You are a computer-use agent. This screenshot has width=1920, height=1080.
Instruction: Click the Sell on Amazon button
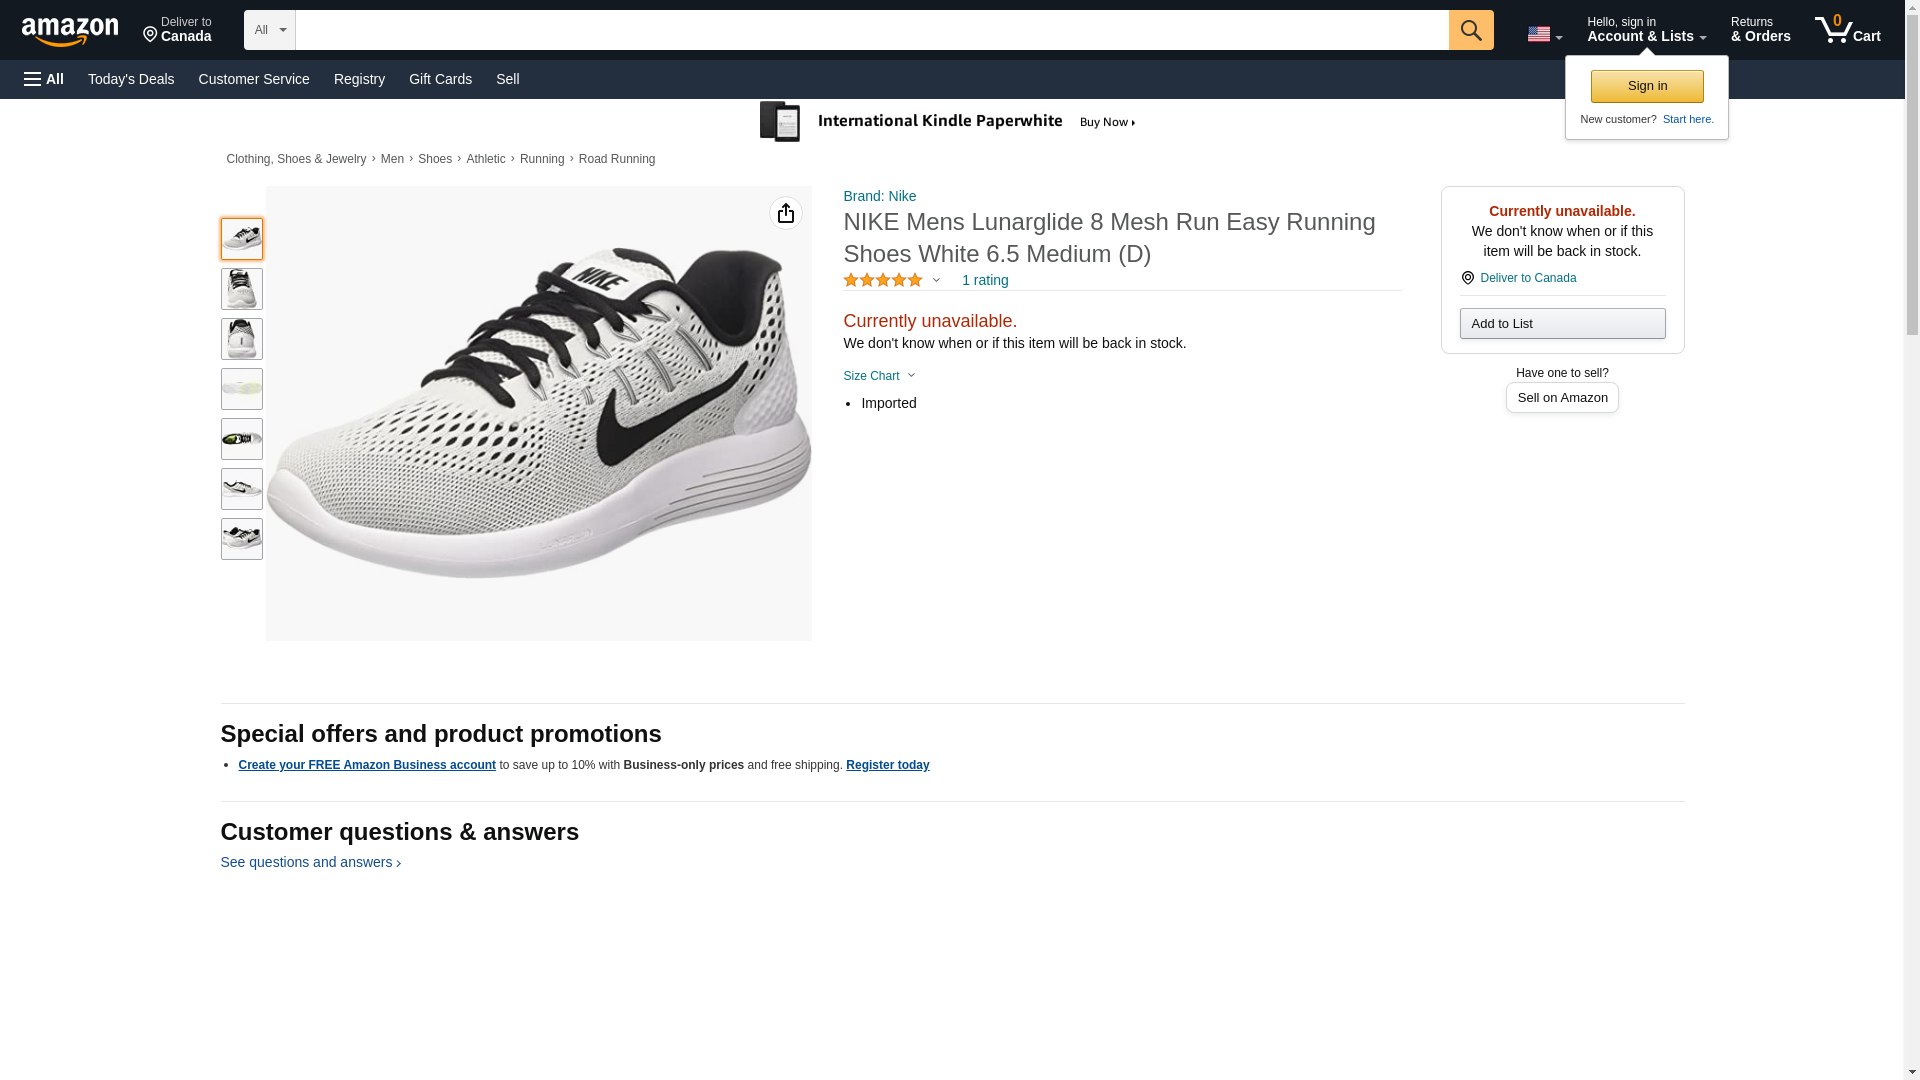pos(1562,398)
